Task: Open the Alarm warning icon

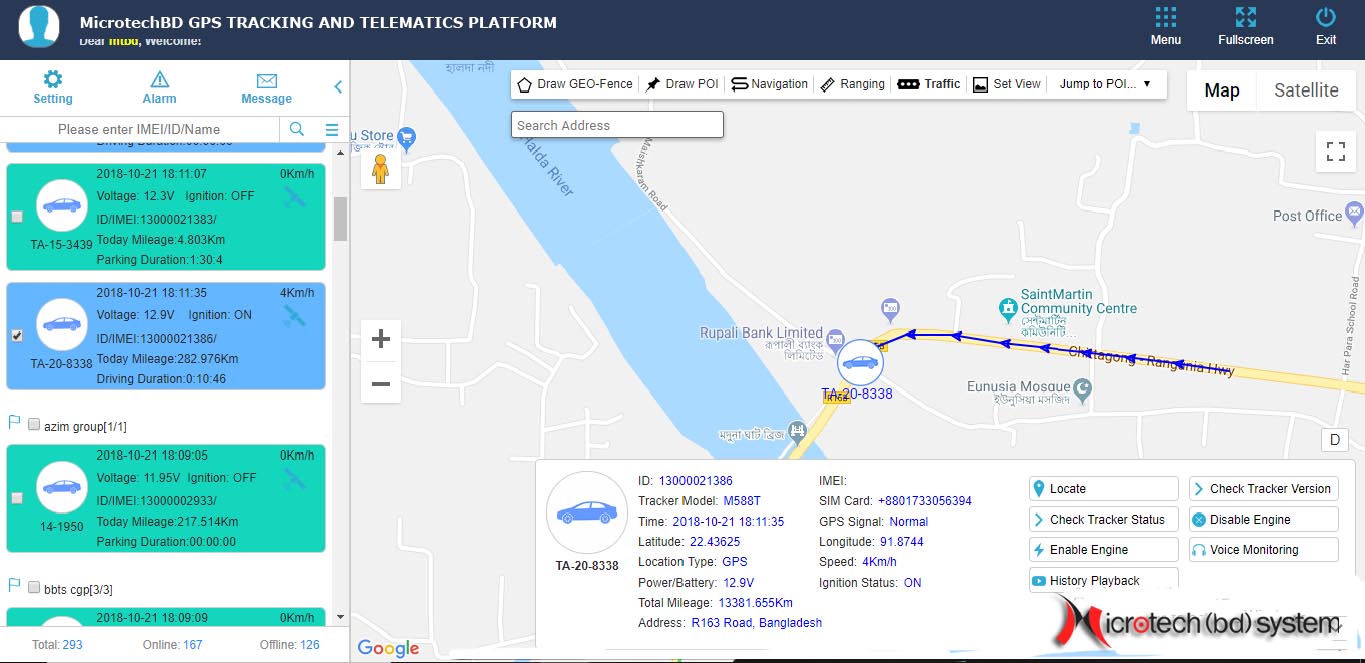Action: click(159, 80)
